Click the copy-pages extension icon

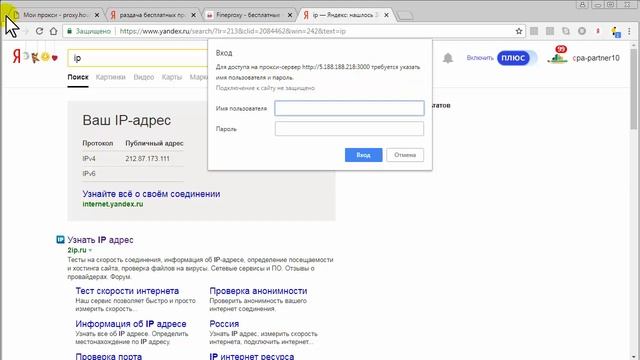tap(566, 31)
